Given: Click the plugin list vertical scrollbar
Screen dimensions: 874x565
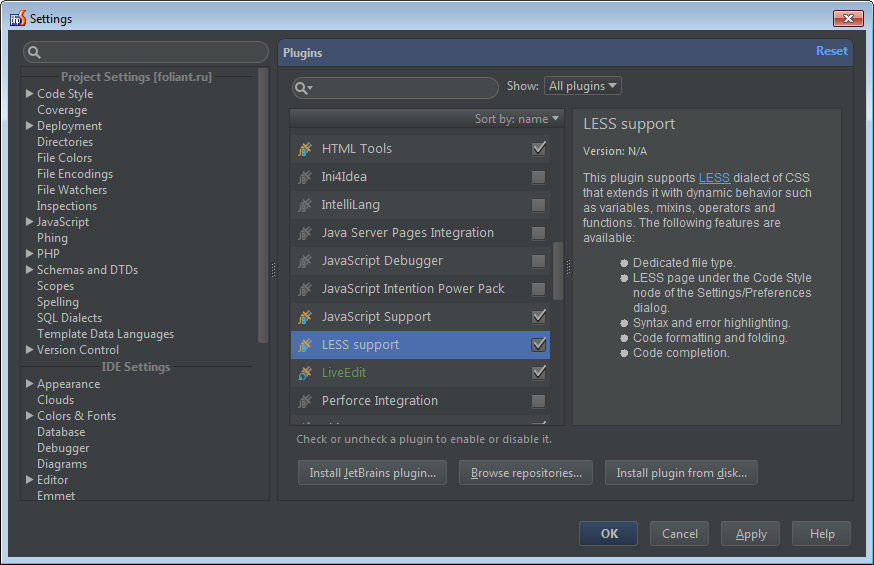Looking at the screenshot, I should (558, 270).
